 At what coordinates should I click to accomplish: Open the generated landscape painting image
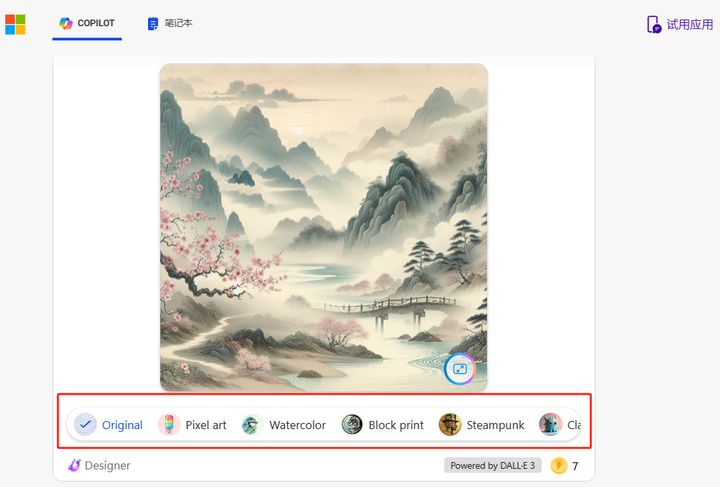click(324, 227)
